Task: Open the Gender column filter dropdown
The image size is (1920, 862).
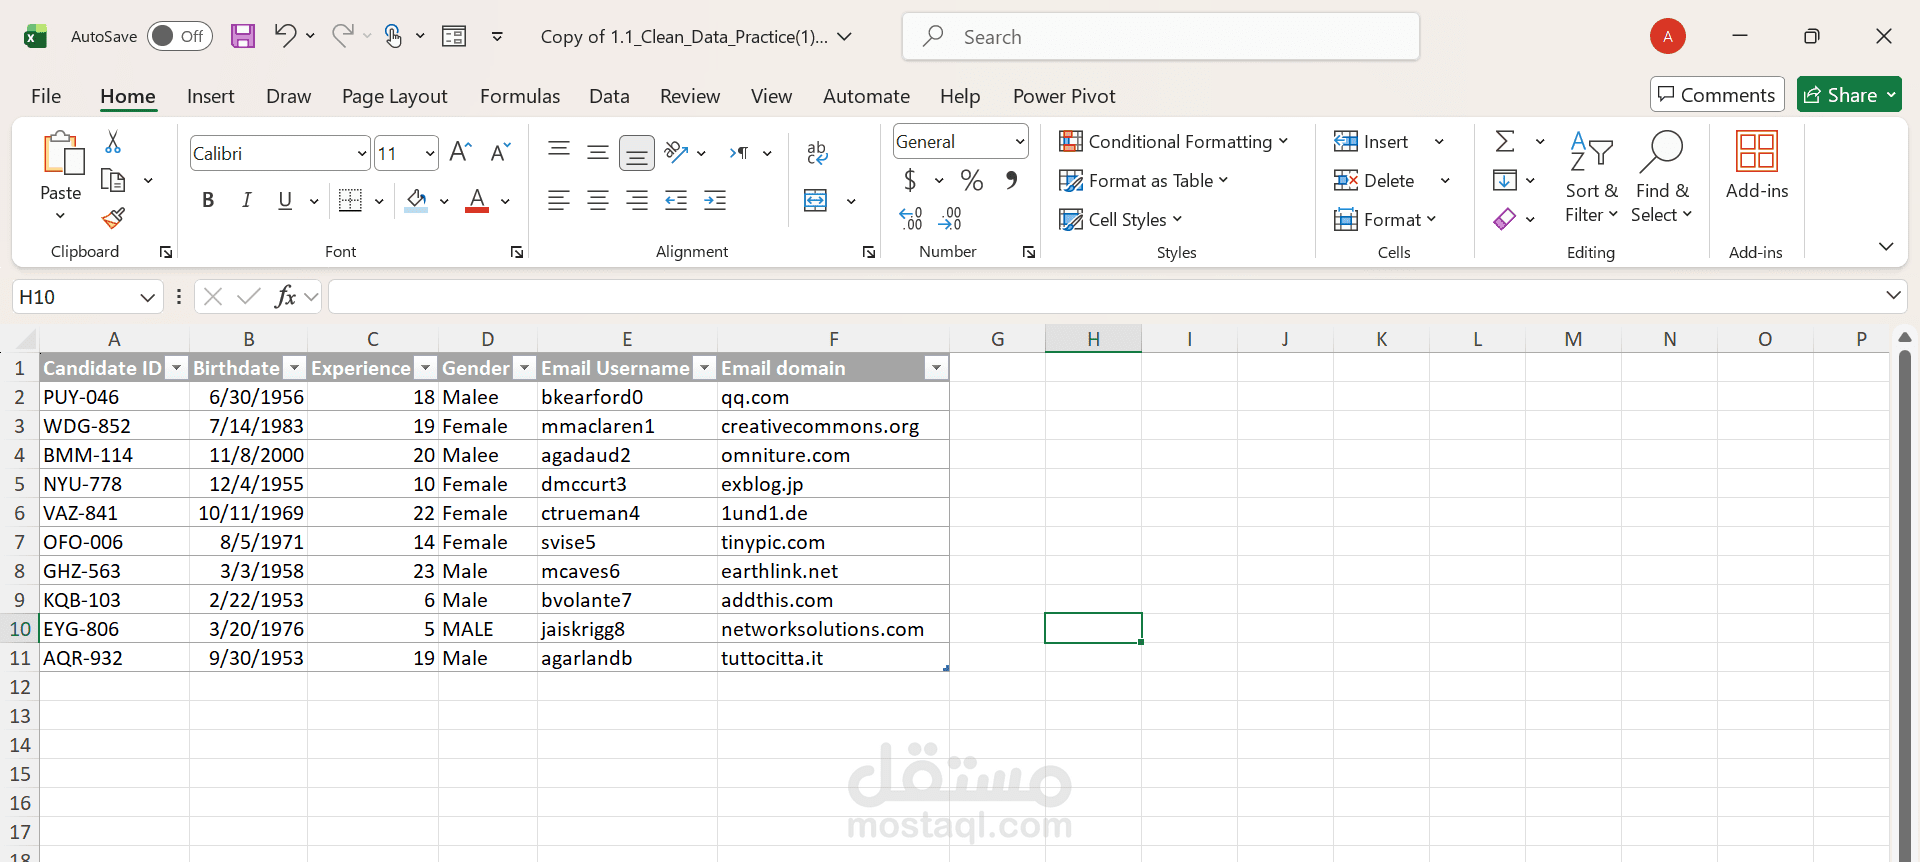Action: point(525,368)
